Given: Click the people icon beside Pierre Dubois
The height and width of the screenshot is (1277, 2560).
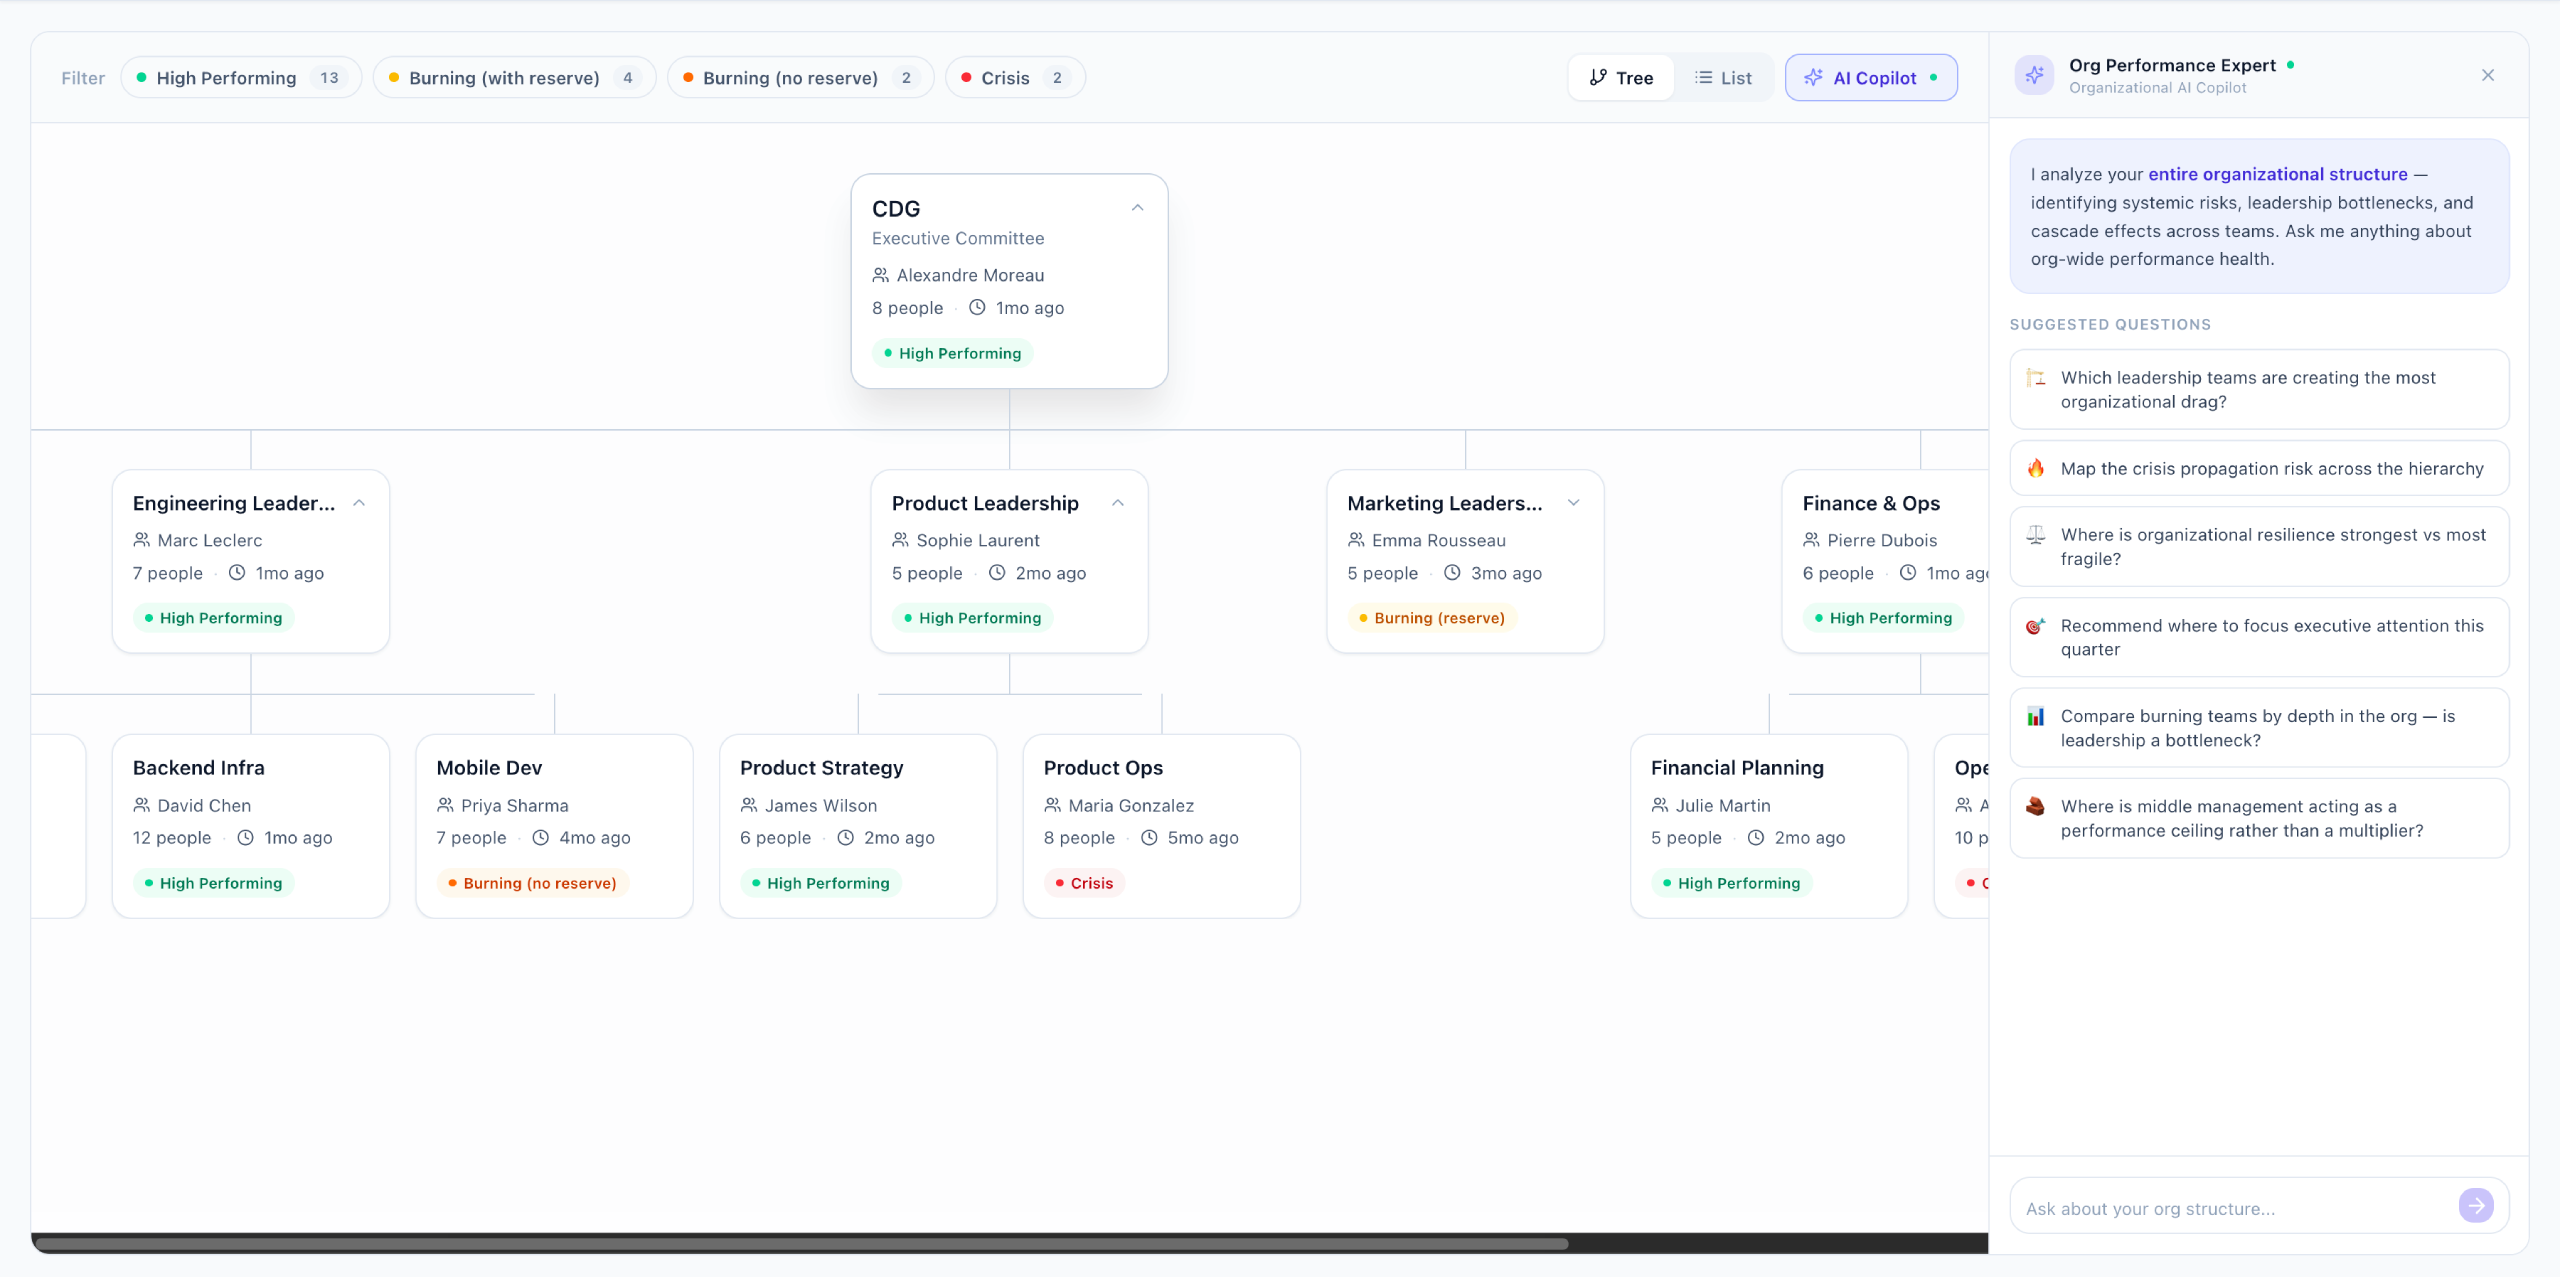Looking at the screenshot, I should click(1811, 540).
